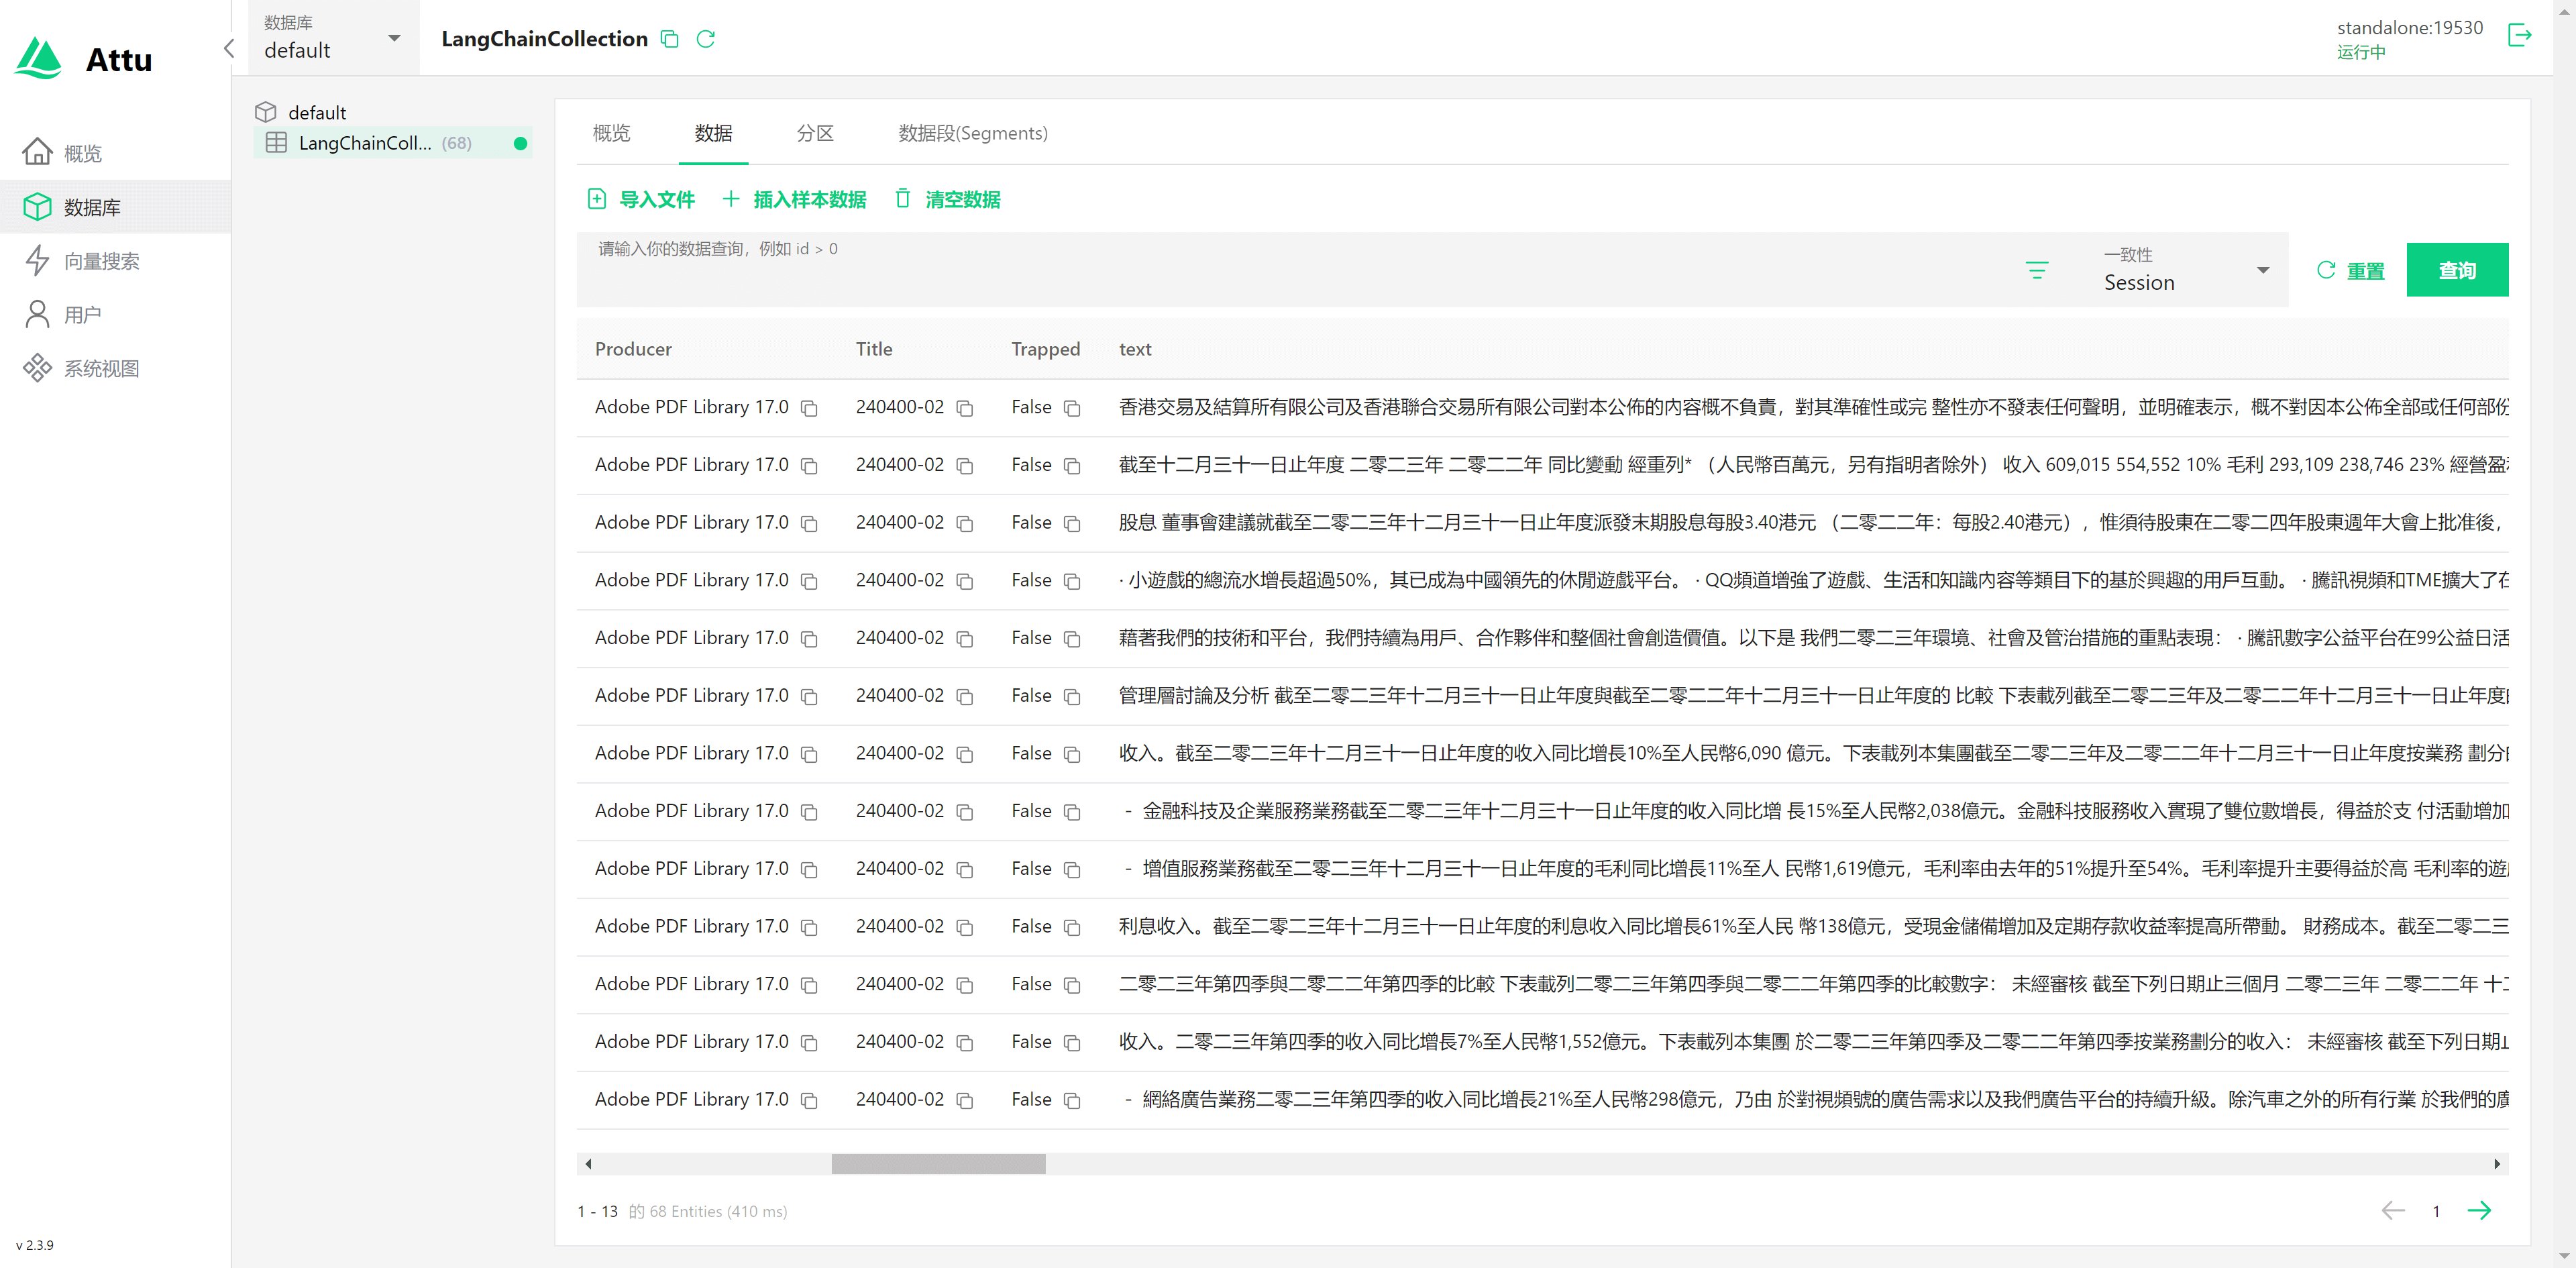Copy Producer in row starting 利息收入

point(809,927)
